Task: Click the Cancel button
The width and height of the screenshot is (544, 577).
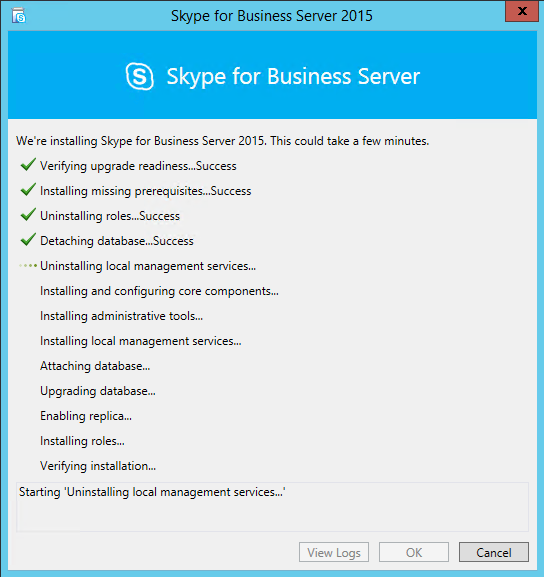Action: [494, 552]
